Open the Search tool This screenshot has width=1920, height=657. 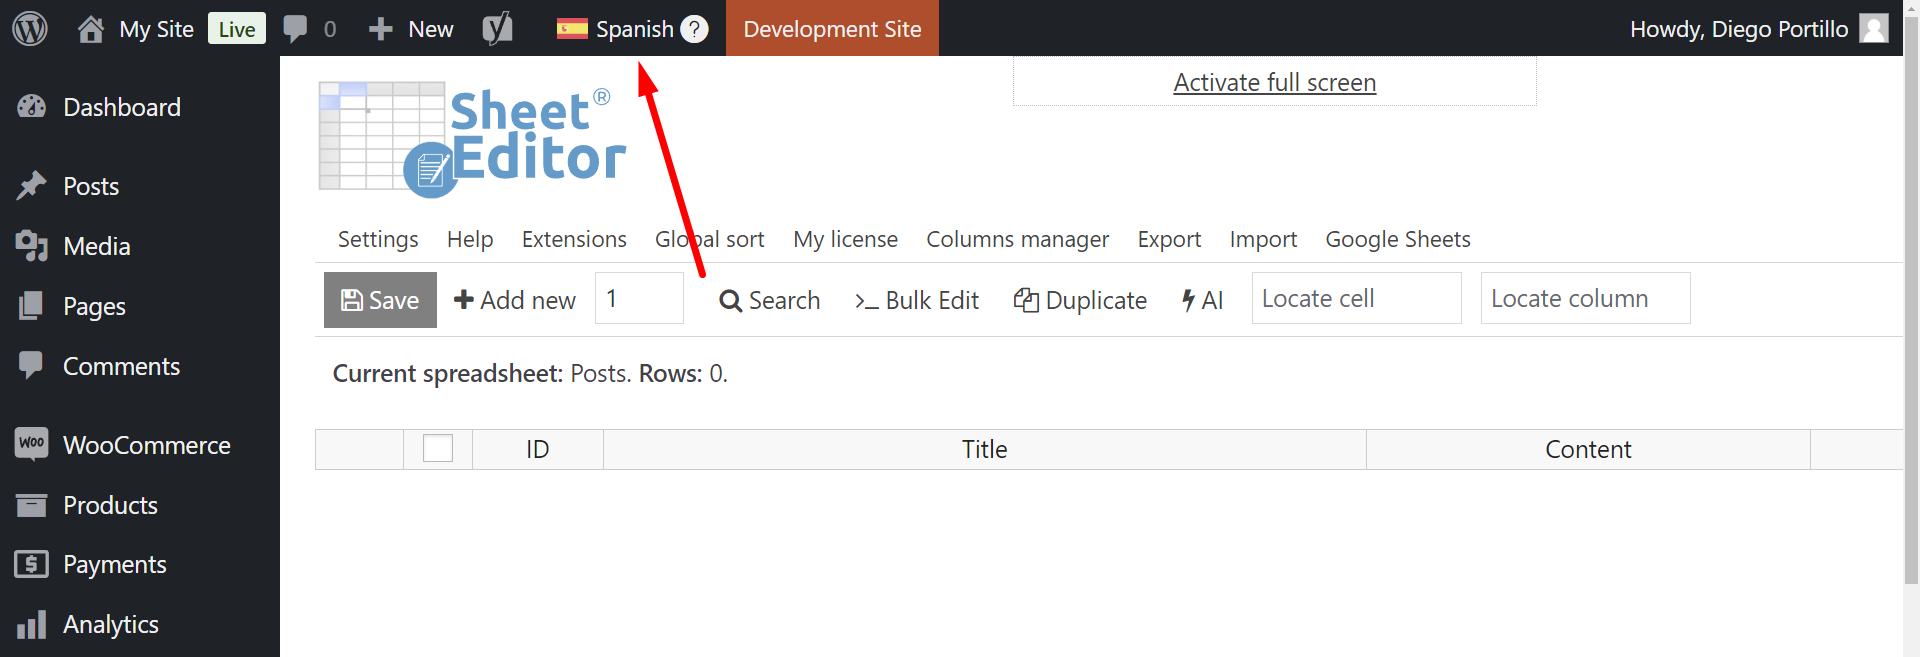(770, 300)
